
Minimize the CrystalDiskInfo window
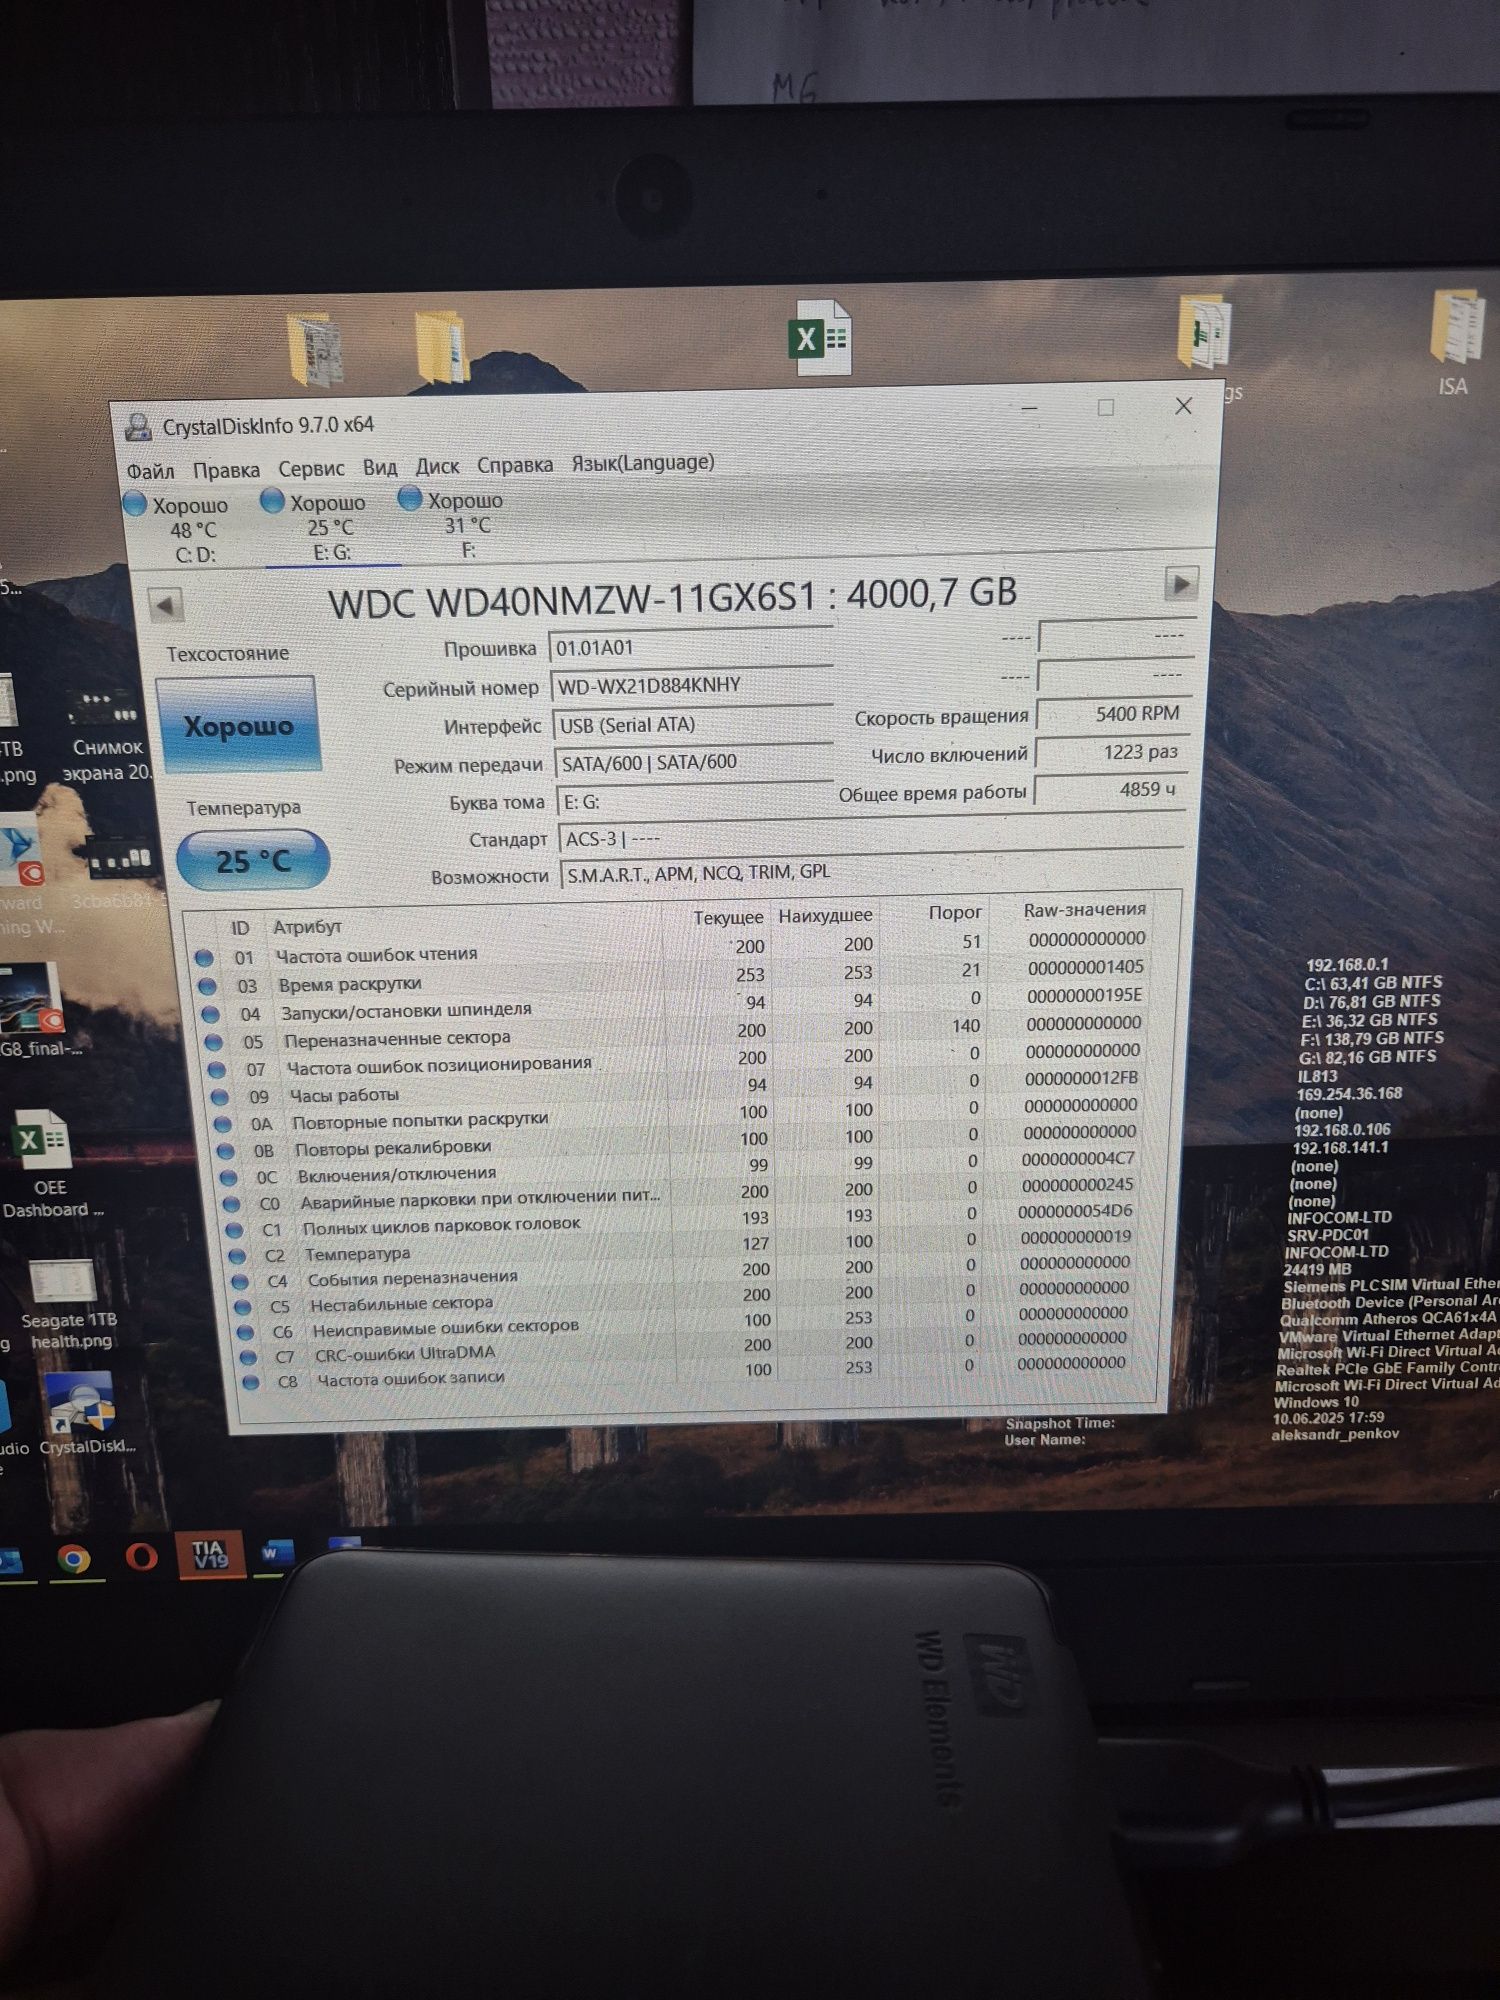pyautogui.click(x=1029, y=409)
